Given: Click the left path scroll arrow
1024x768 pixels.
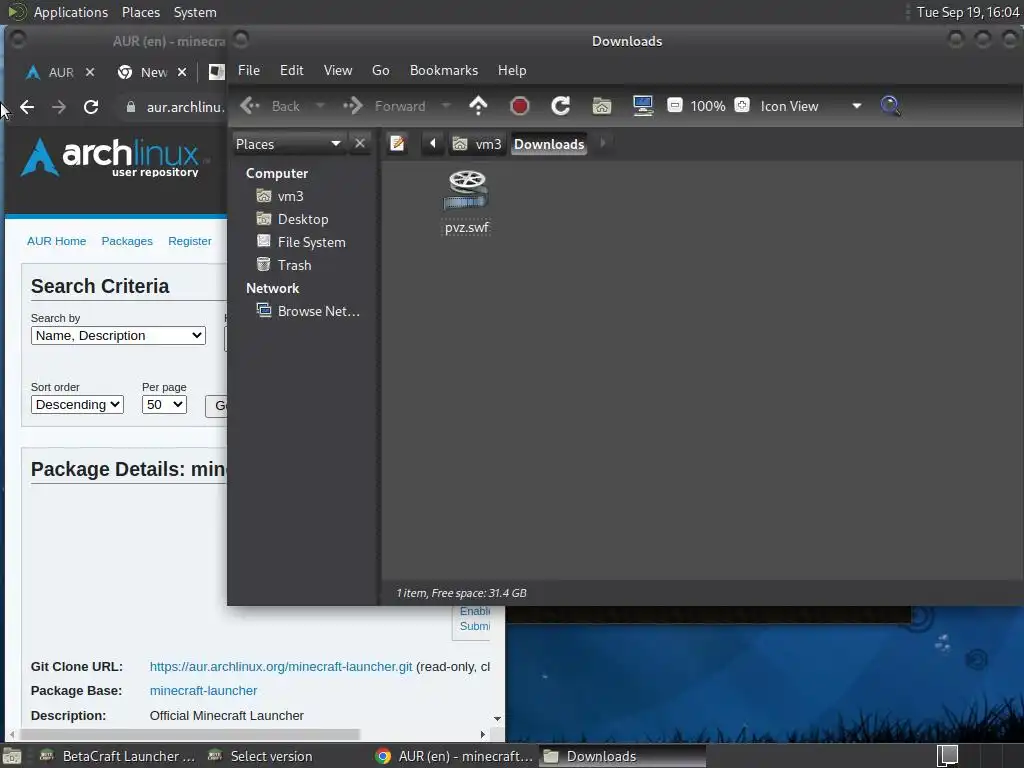Looking at the screenshot, I should click(x=432, y=144).
